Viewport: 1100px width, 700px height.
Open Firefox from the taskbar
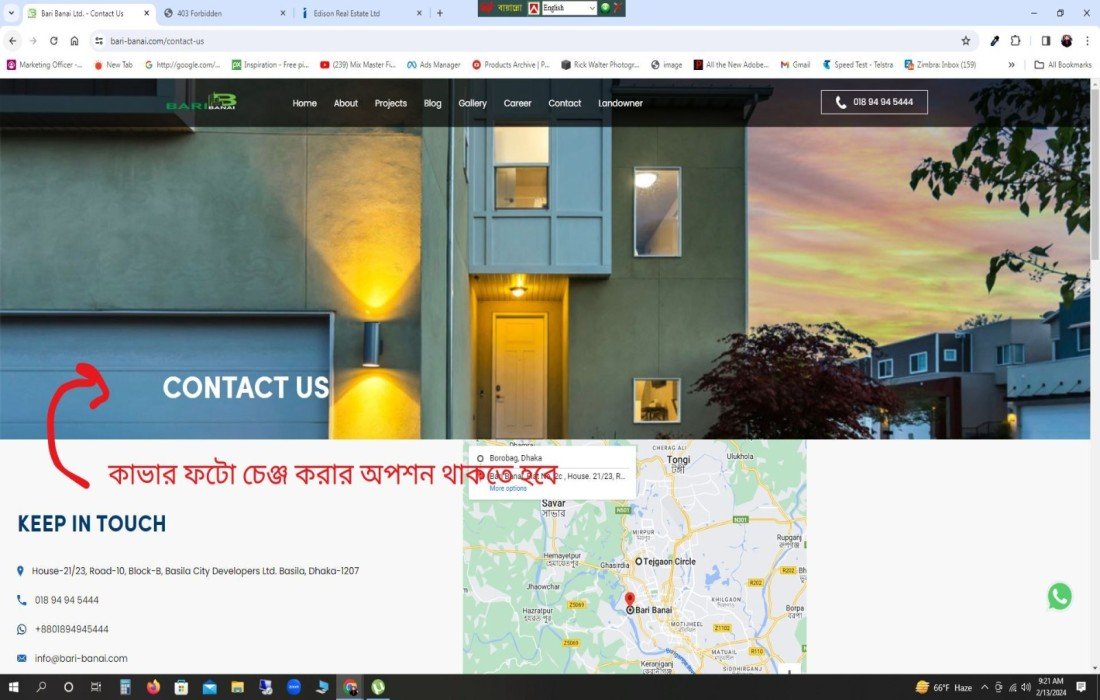[153, 687]
